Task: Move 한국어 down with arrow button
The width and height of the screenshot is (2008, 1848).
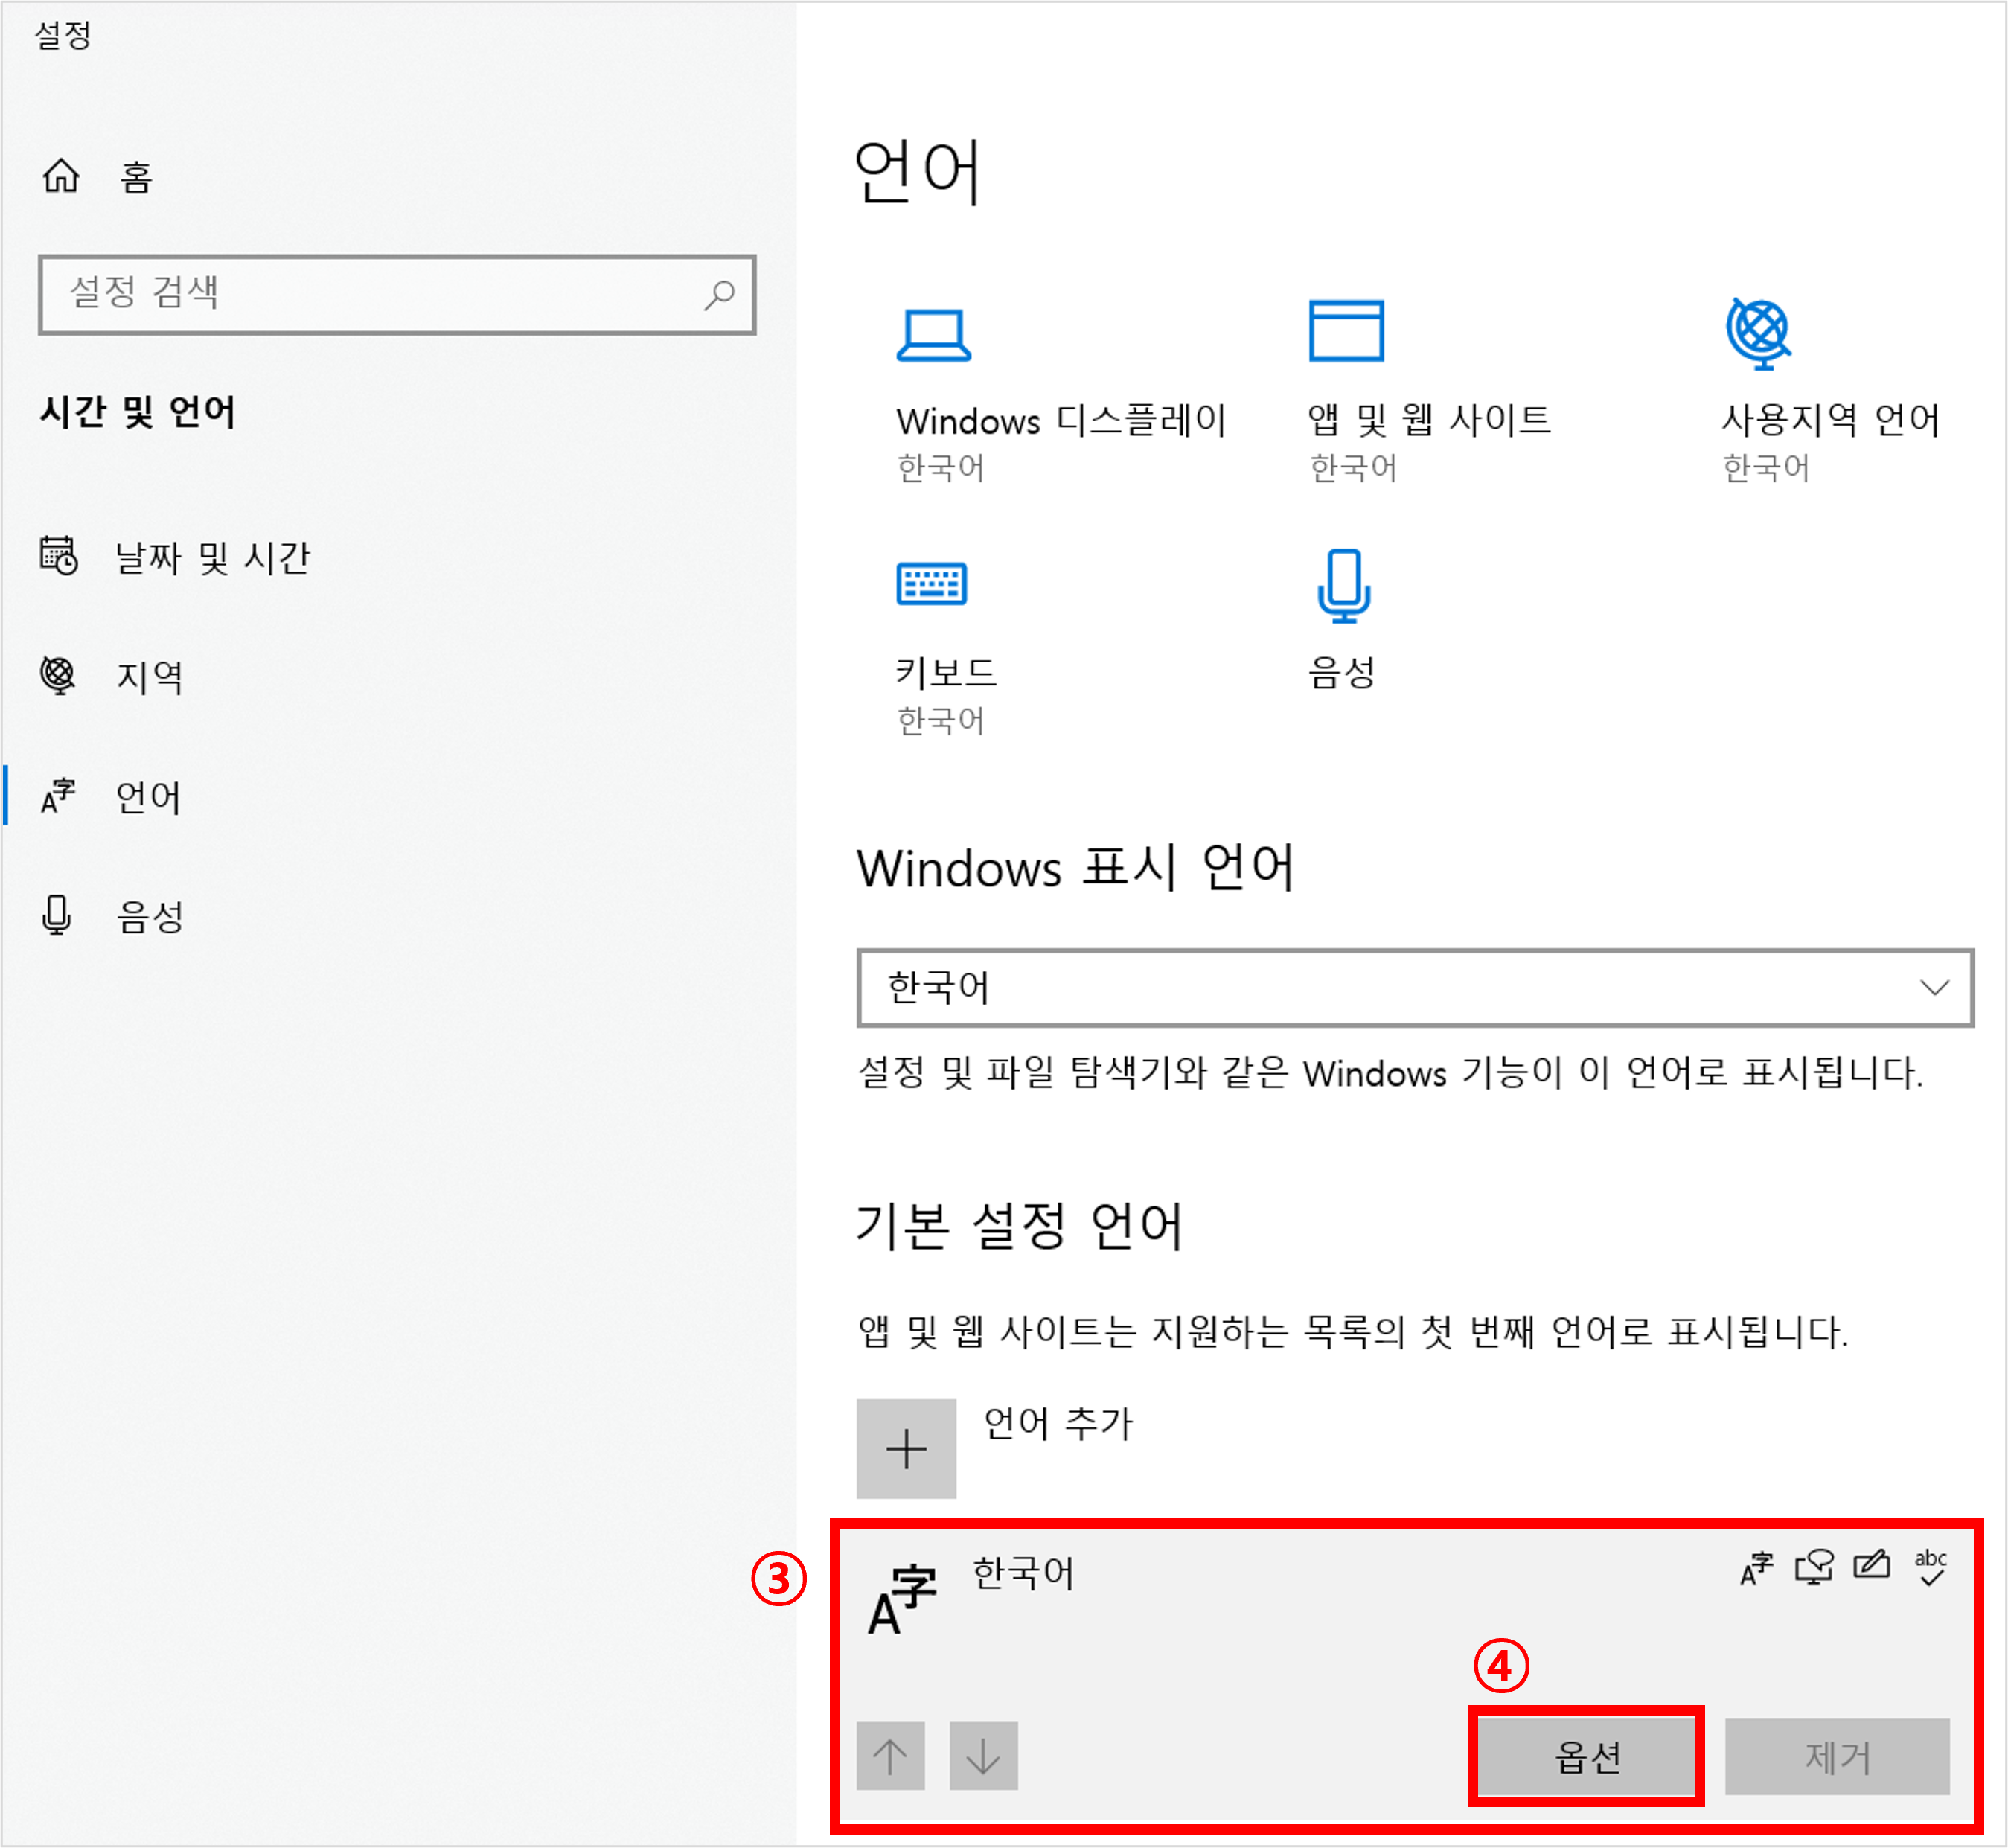Action: tap(983, 1756)
